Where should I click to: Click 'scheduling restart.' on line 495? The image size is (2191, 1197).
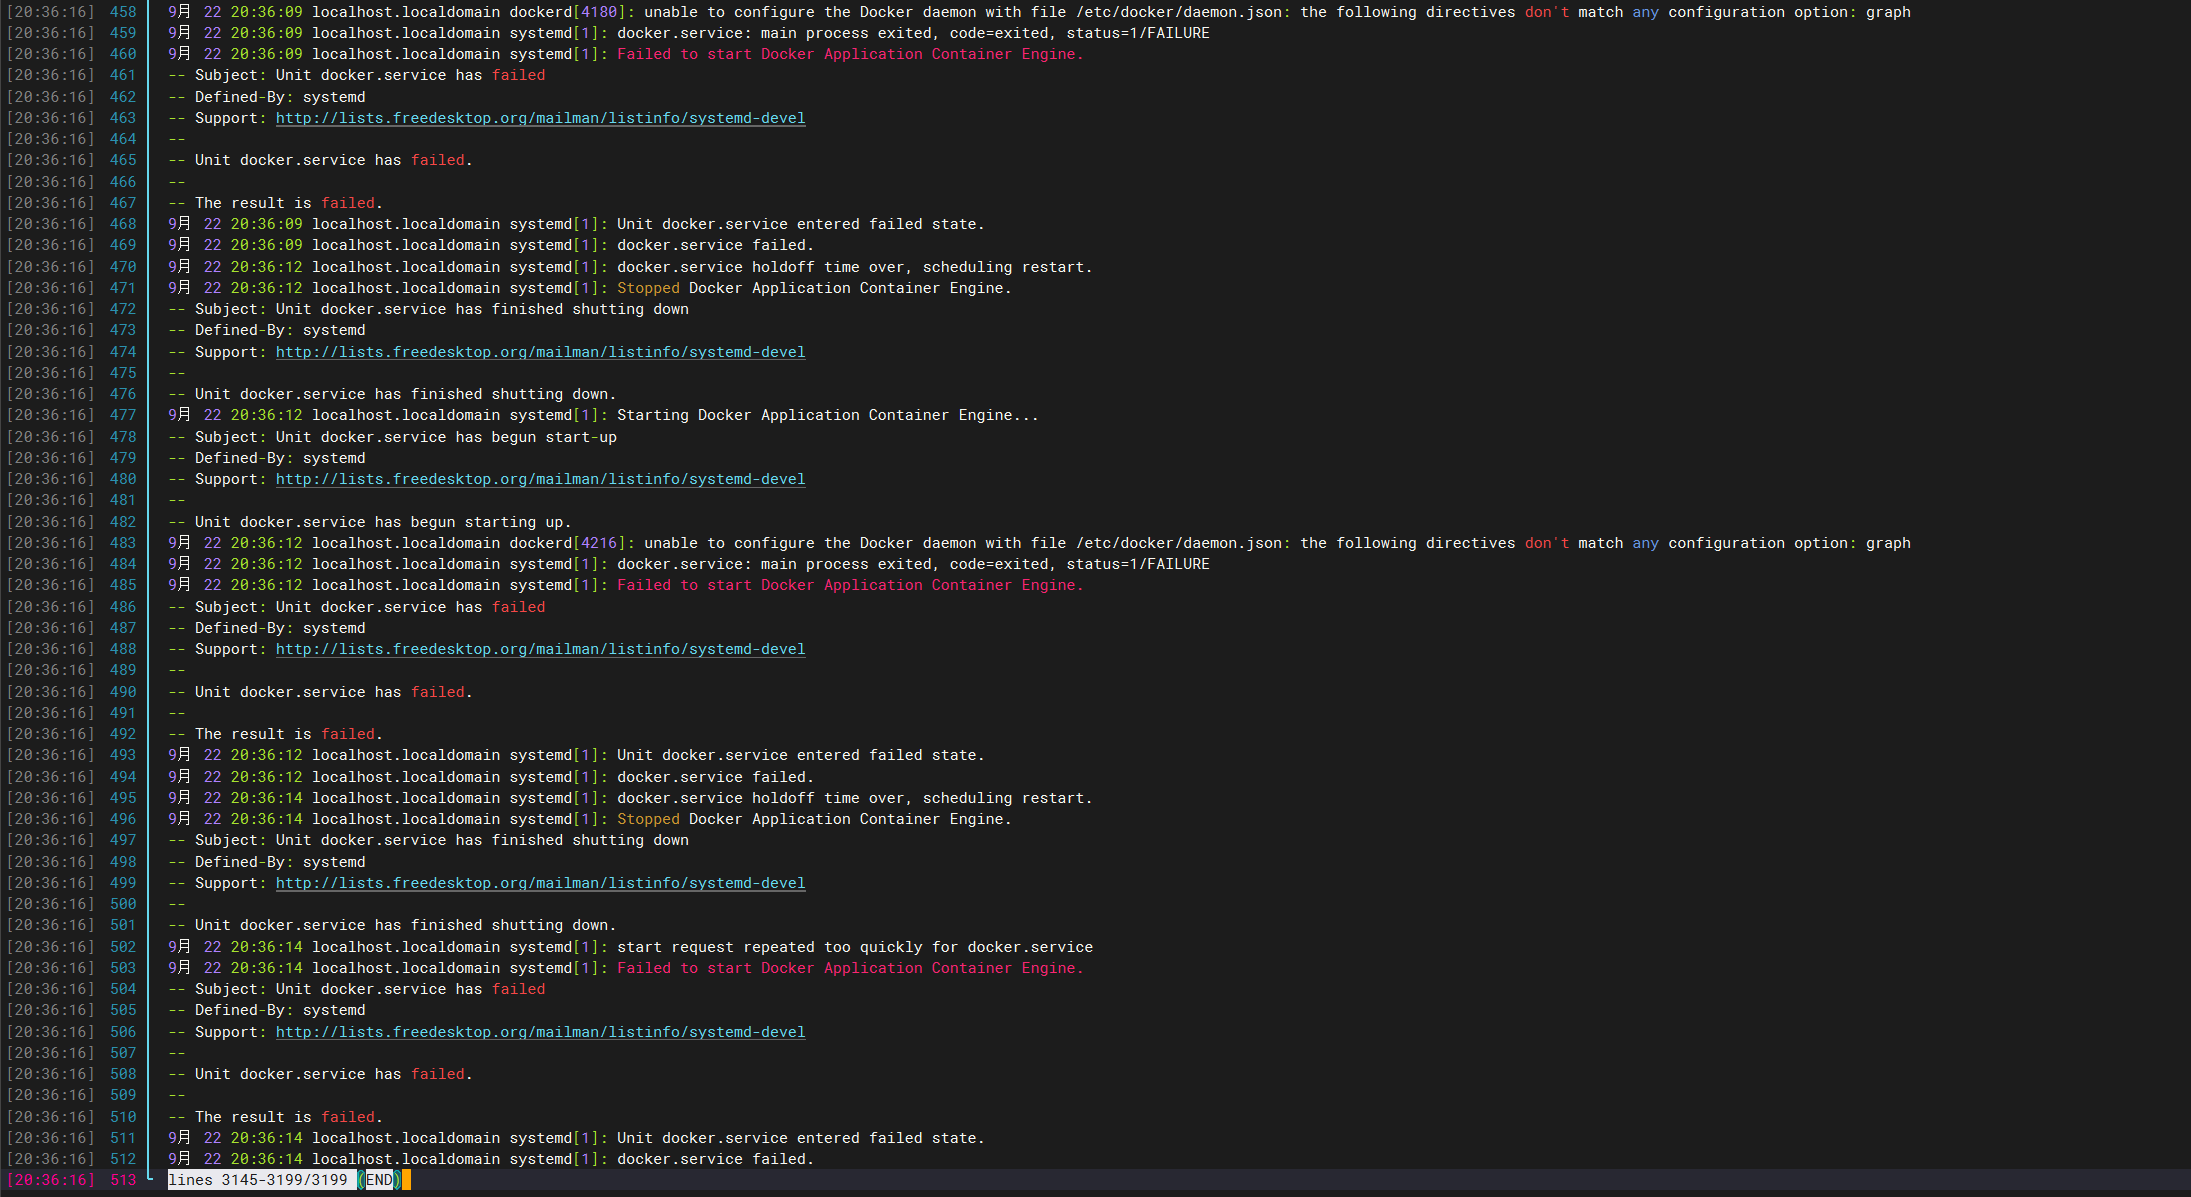click(1007, 798)
